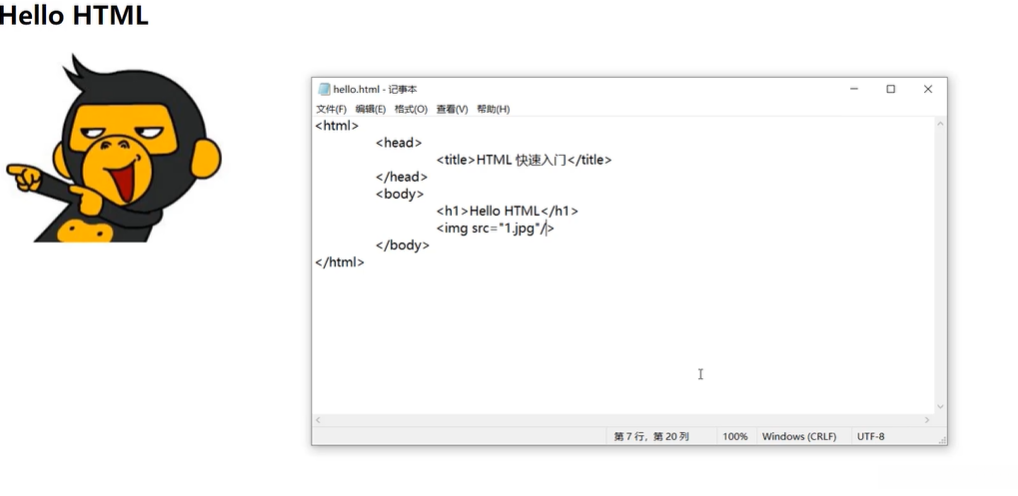The width and height of the screenshot is (1018, 496).
Task: Click the Notepad document icon in title bar
Action: [324, 90]
